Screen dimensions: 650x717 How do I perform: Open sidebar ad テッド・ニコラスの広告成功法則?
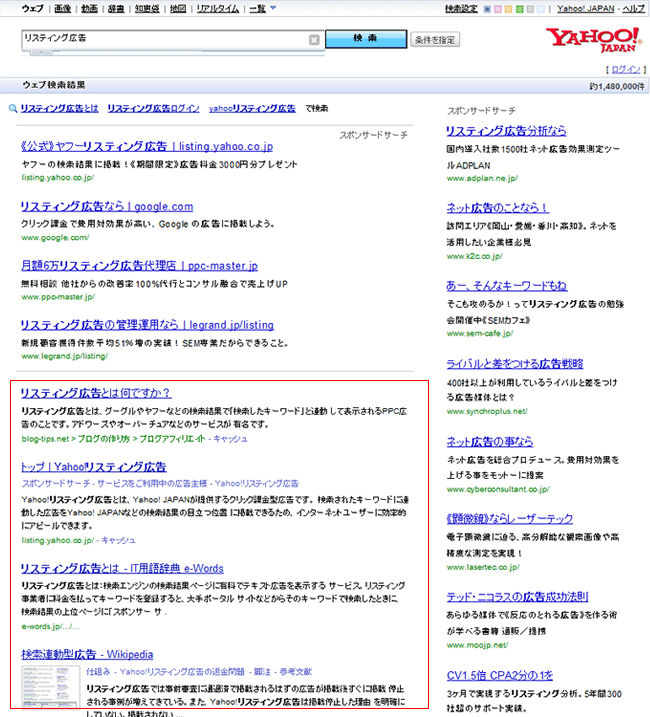click(x=517, y=597)
